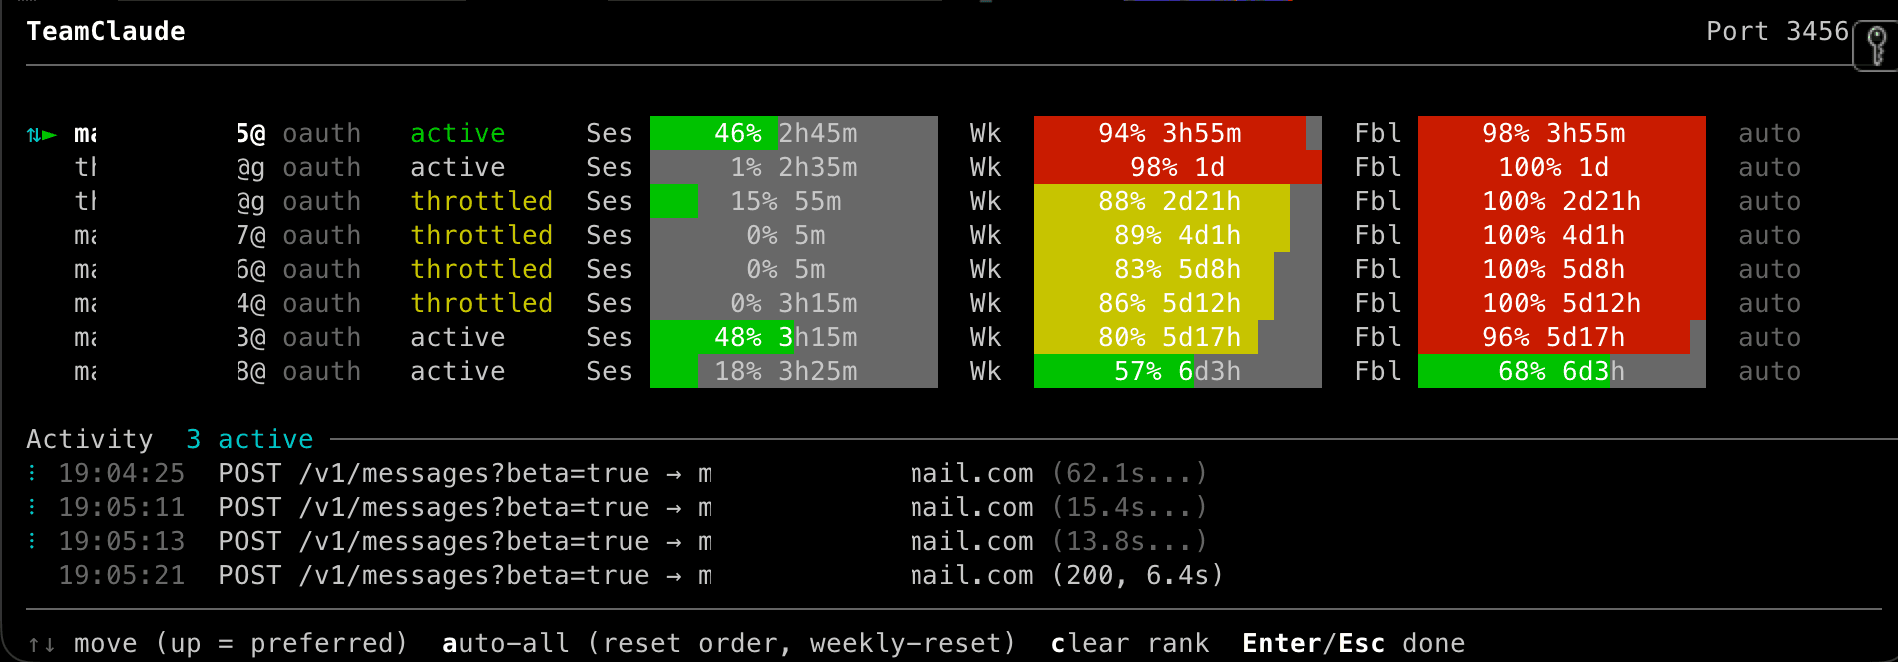
Task: Choose the clear rank footer option
Action: pos(1130,643)
